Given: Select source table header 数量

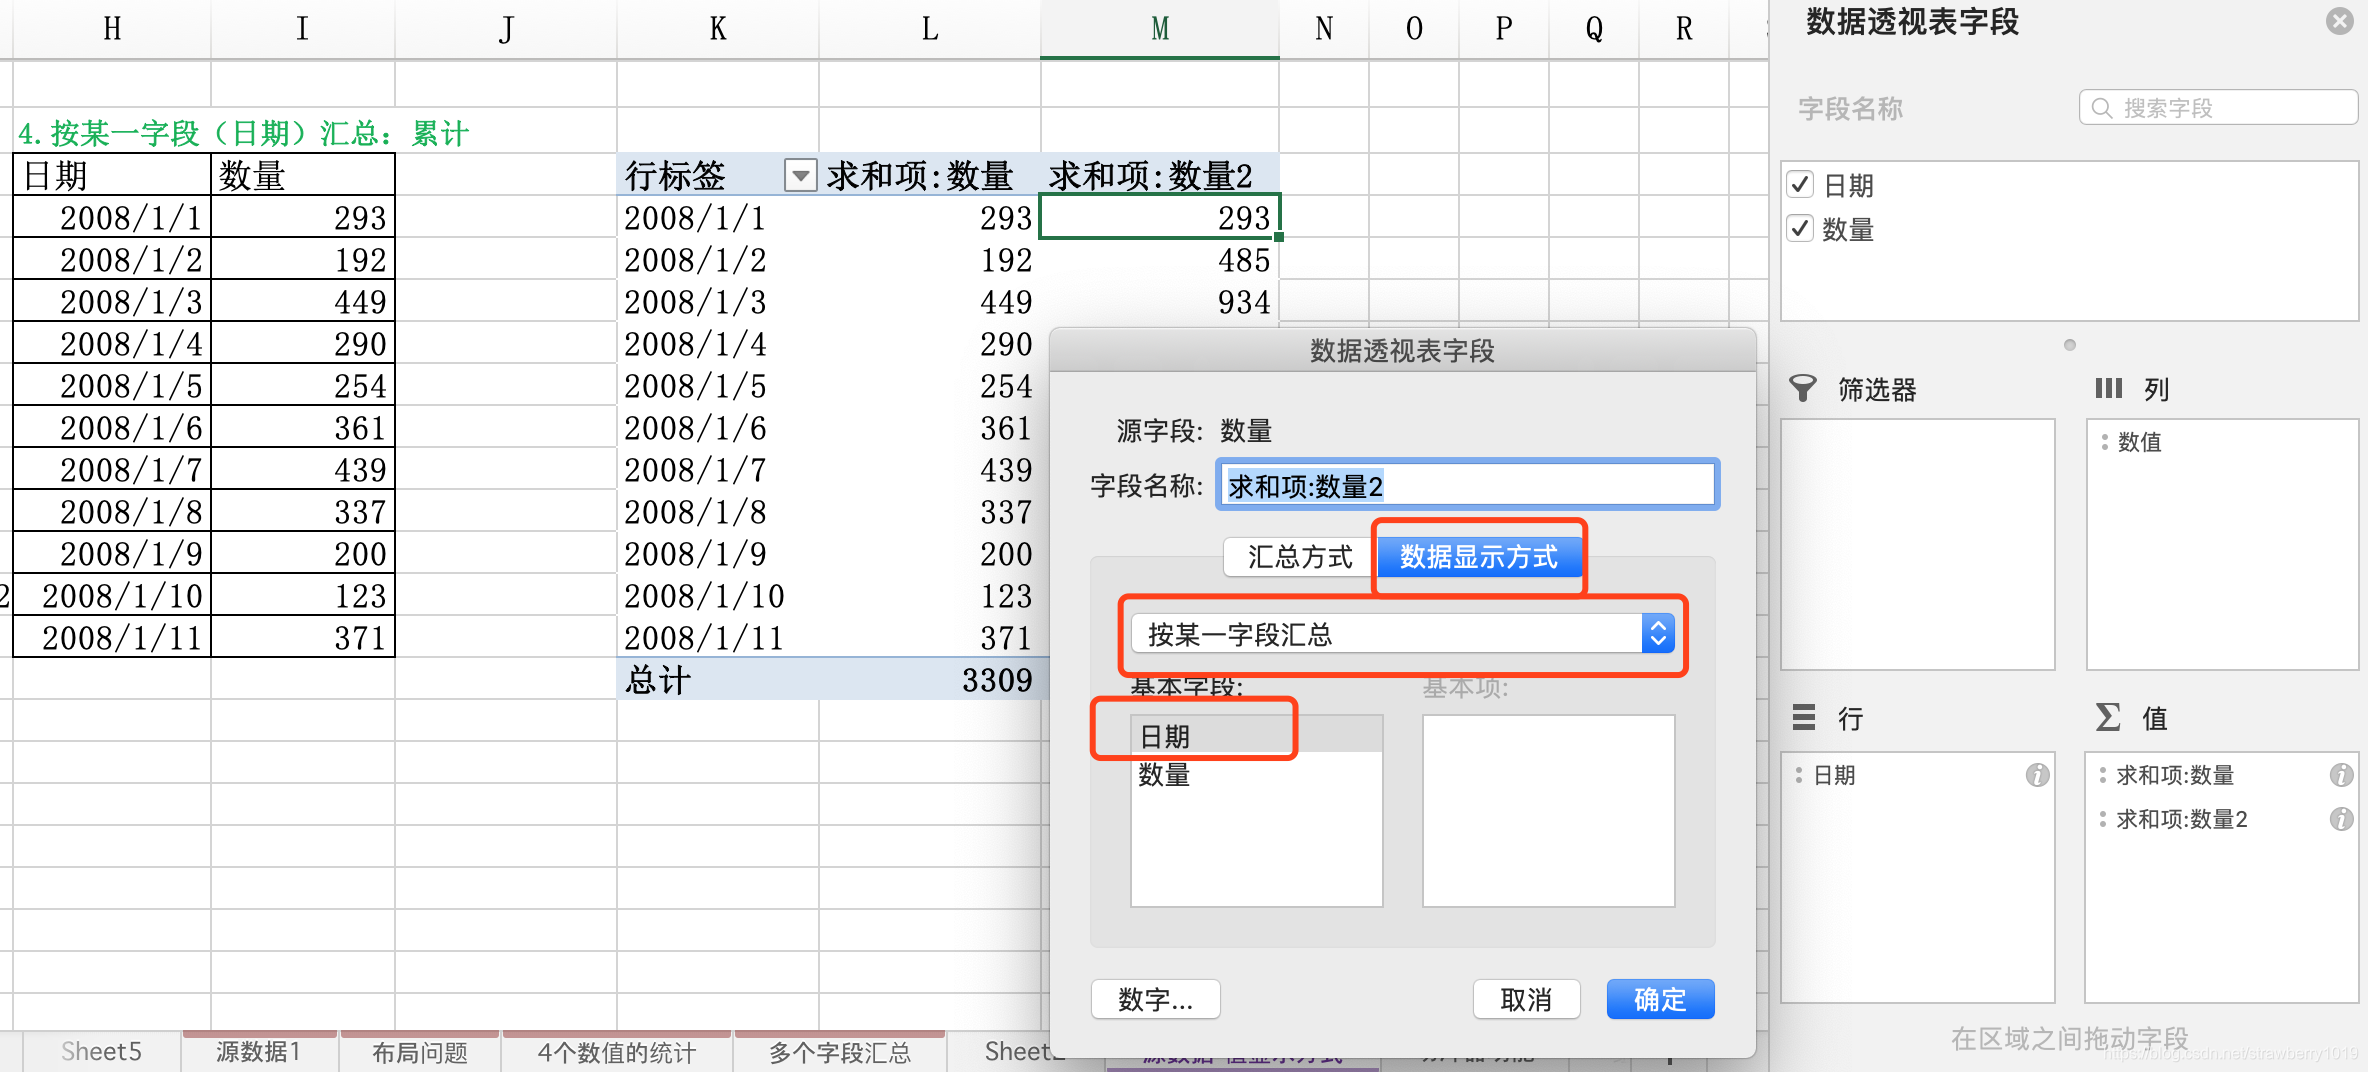Looking at the screenshot, I should pyautogui.click(x=303, y=176).
